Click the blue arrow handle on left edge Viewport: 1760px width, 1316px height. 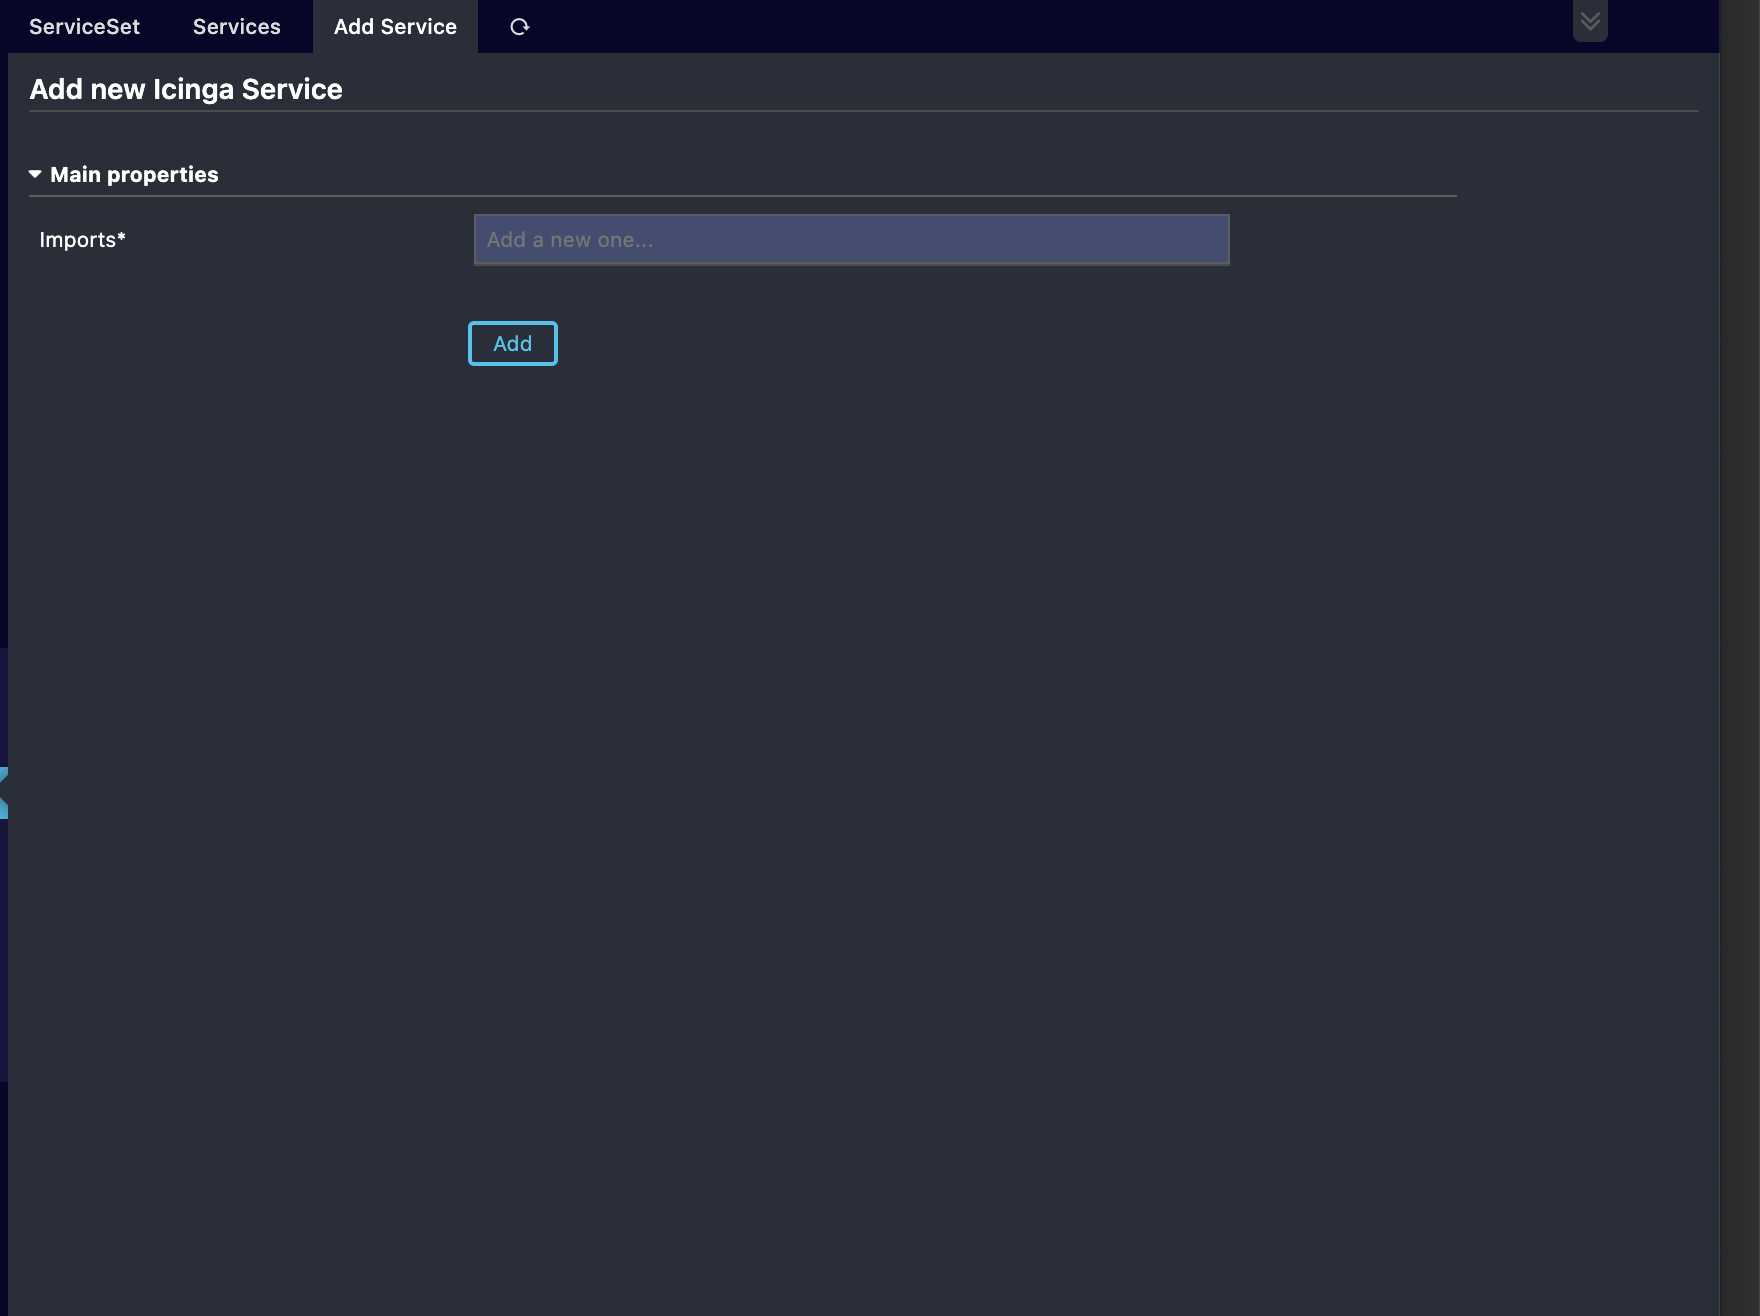click(4, 793)
